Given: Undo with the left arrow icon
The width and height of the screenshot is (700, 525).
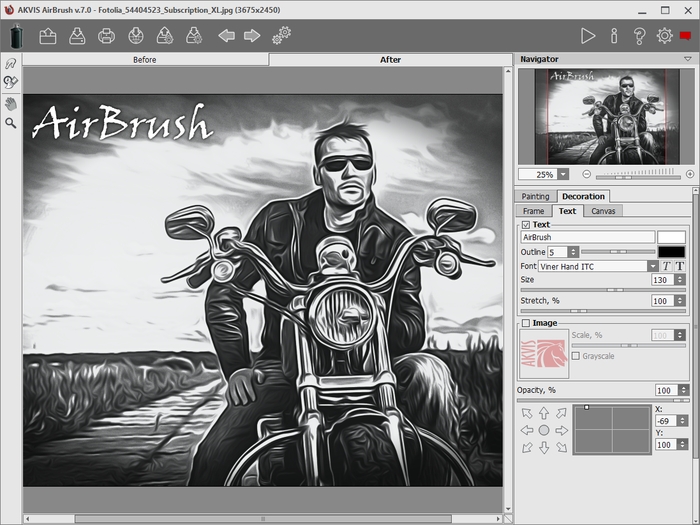Looking at the screenshot, I should (226, 36).
